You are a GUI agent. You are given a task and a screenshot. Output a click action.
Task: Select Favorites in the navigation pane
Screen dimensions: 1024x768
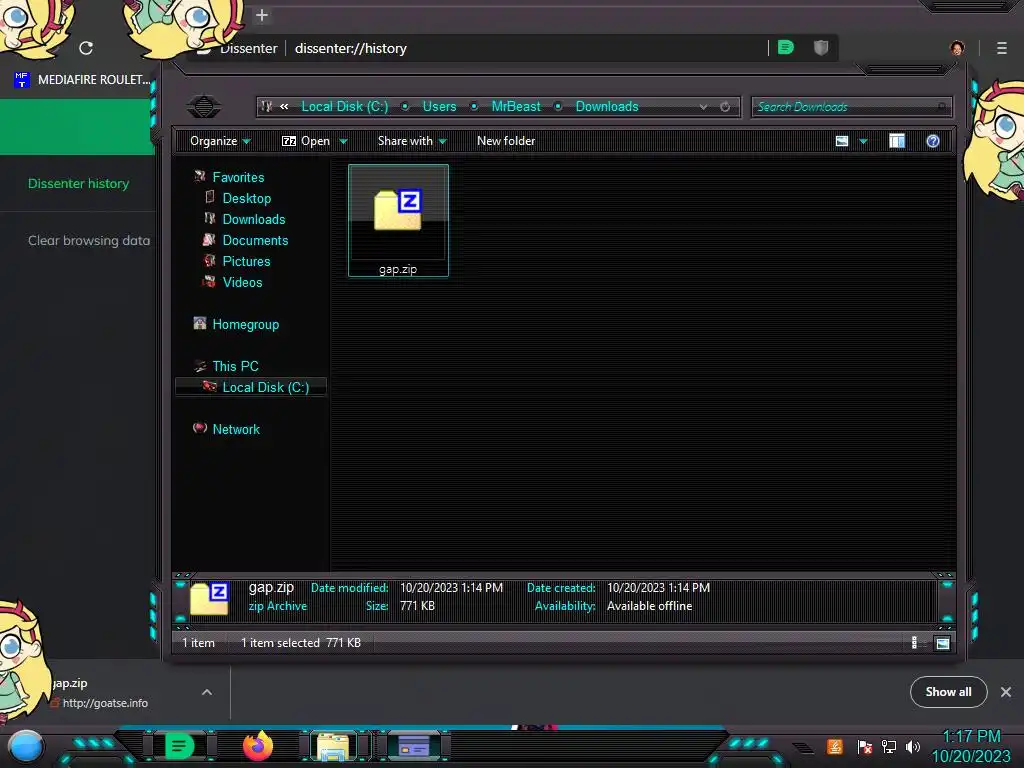tap(238, 178)
